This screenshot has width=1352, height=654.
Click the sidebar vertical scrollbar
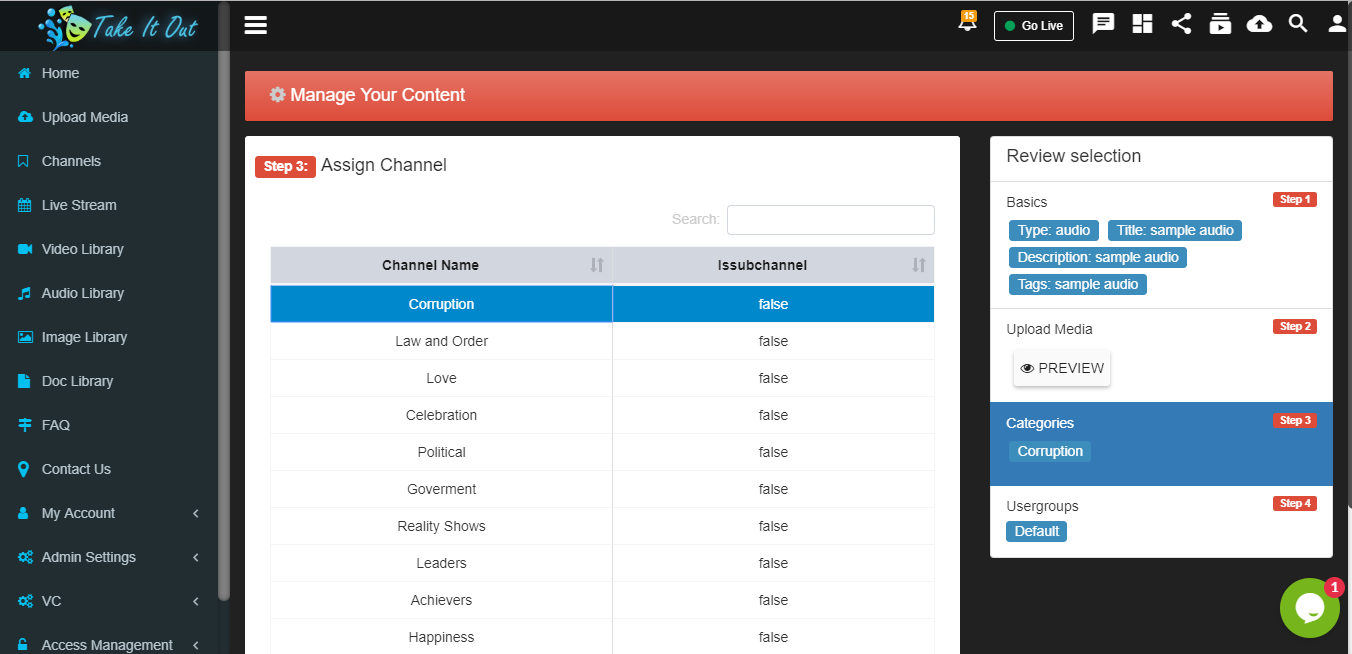tap(224, 300)
